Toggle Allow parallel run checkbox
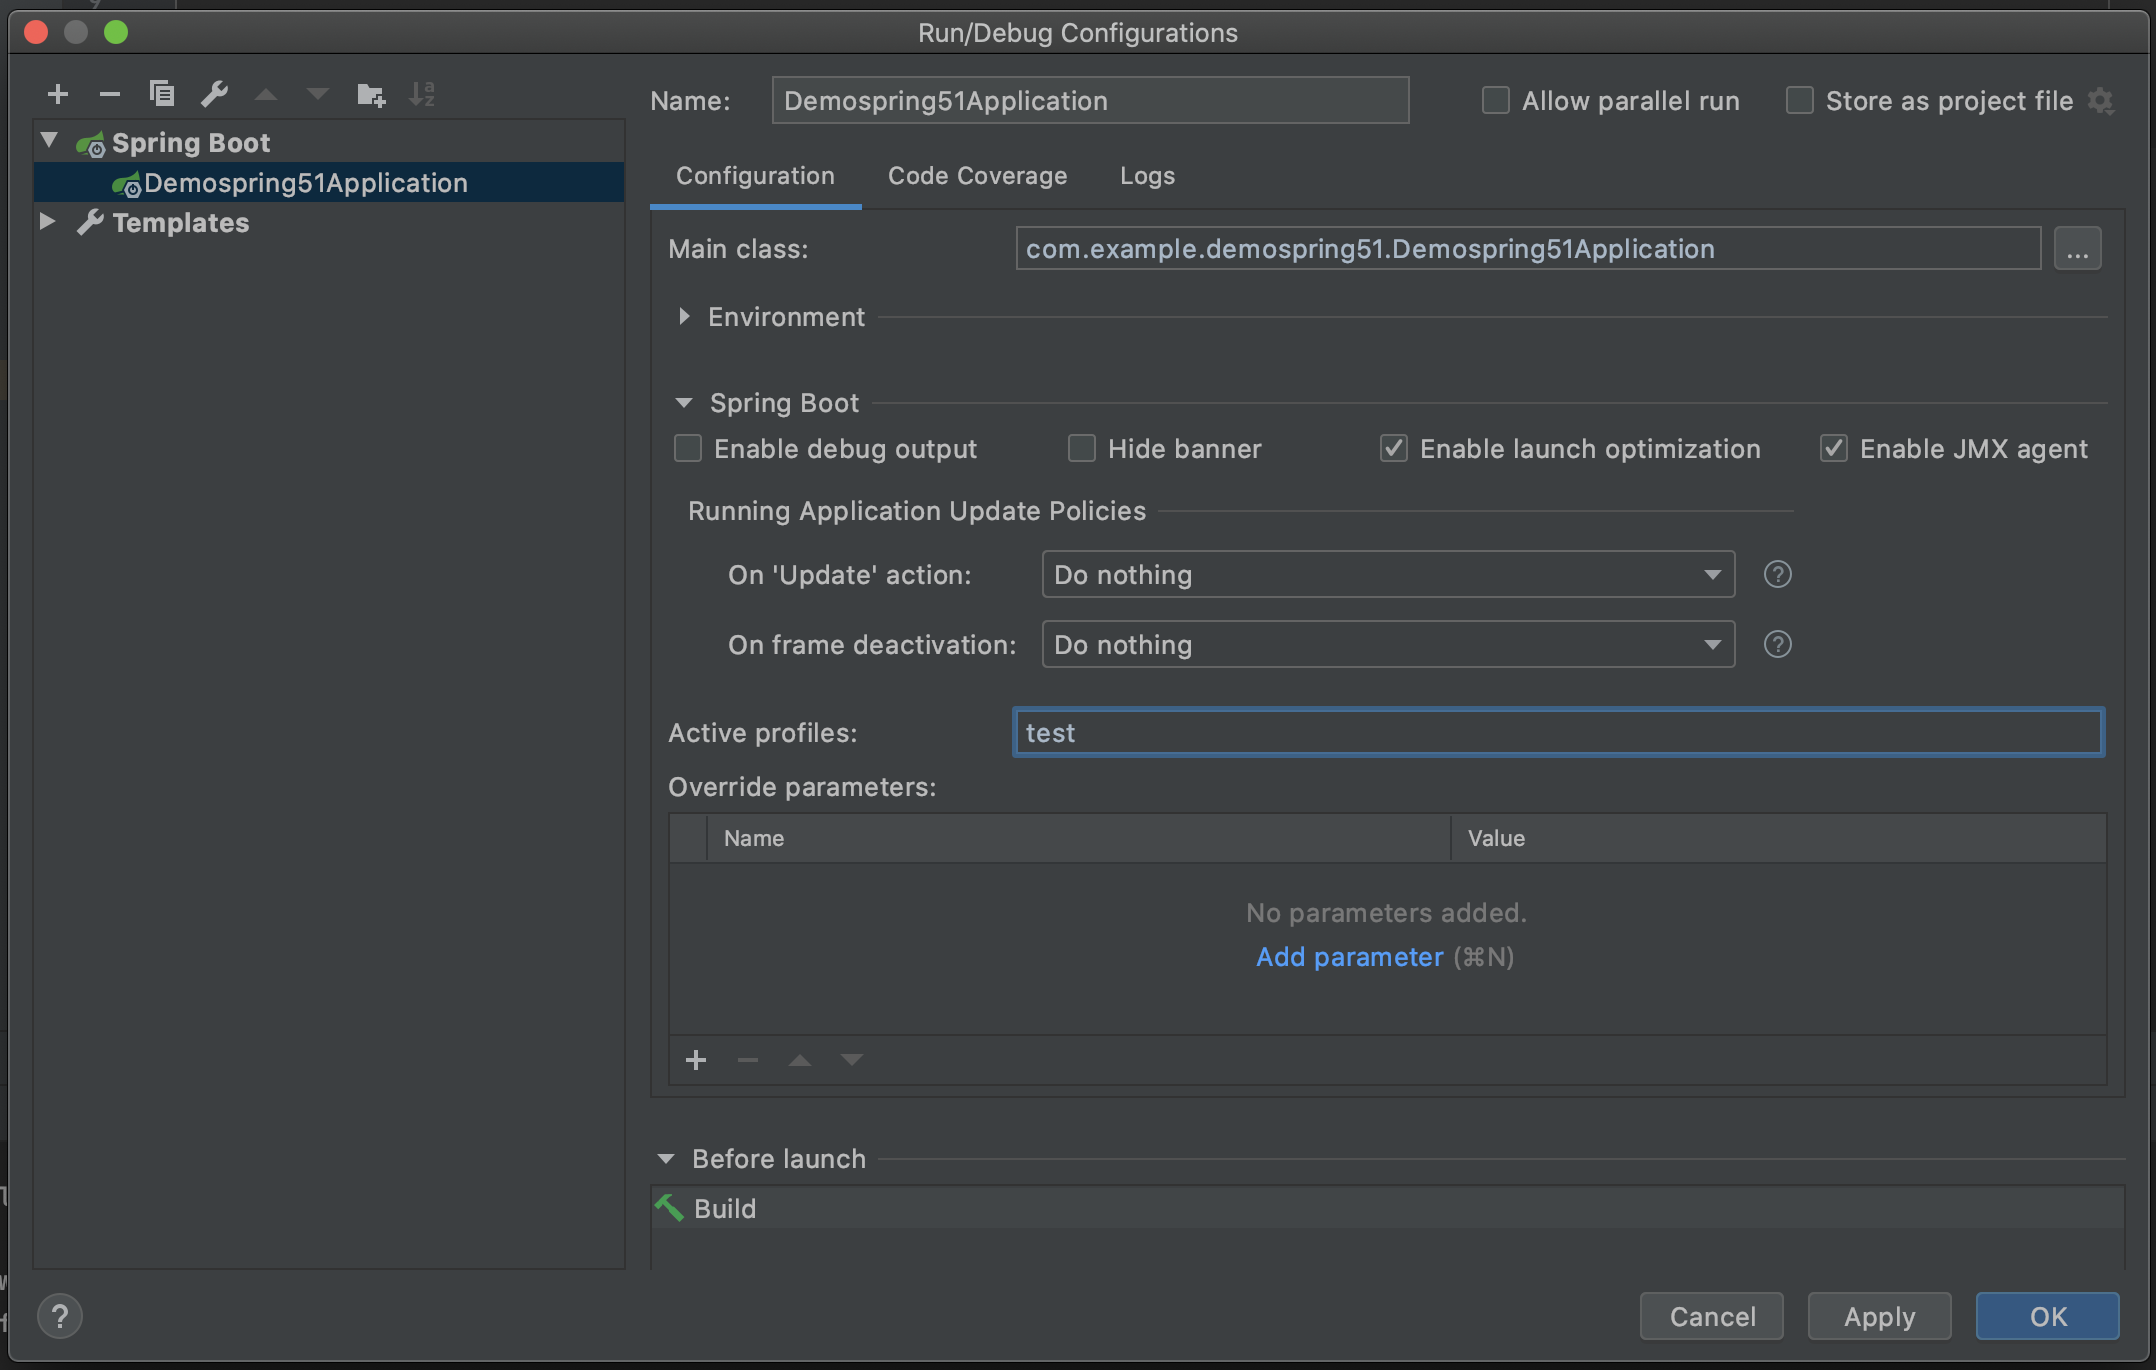The height and width of the screenshot is (1370, 2156). point(1495,100)
